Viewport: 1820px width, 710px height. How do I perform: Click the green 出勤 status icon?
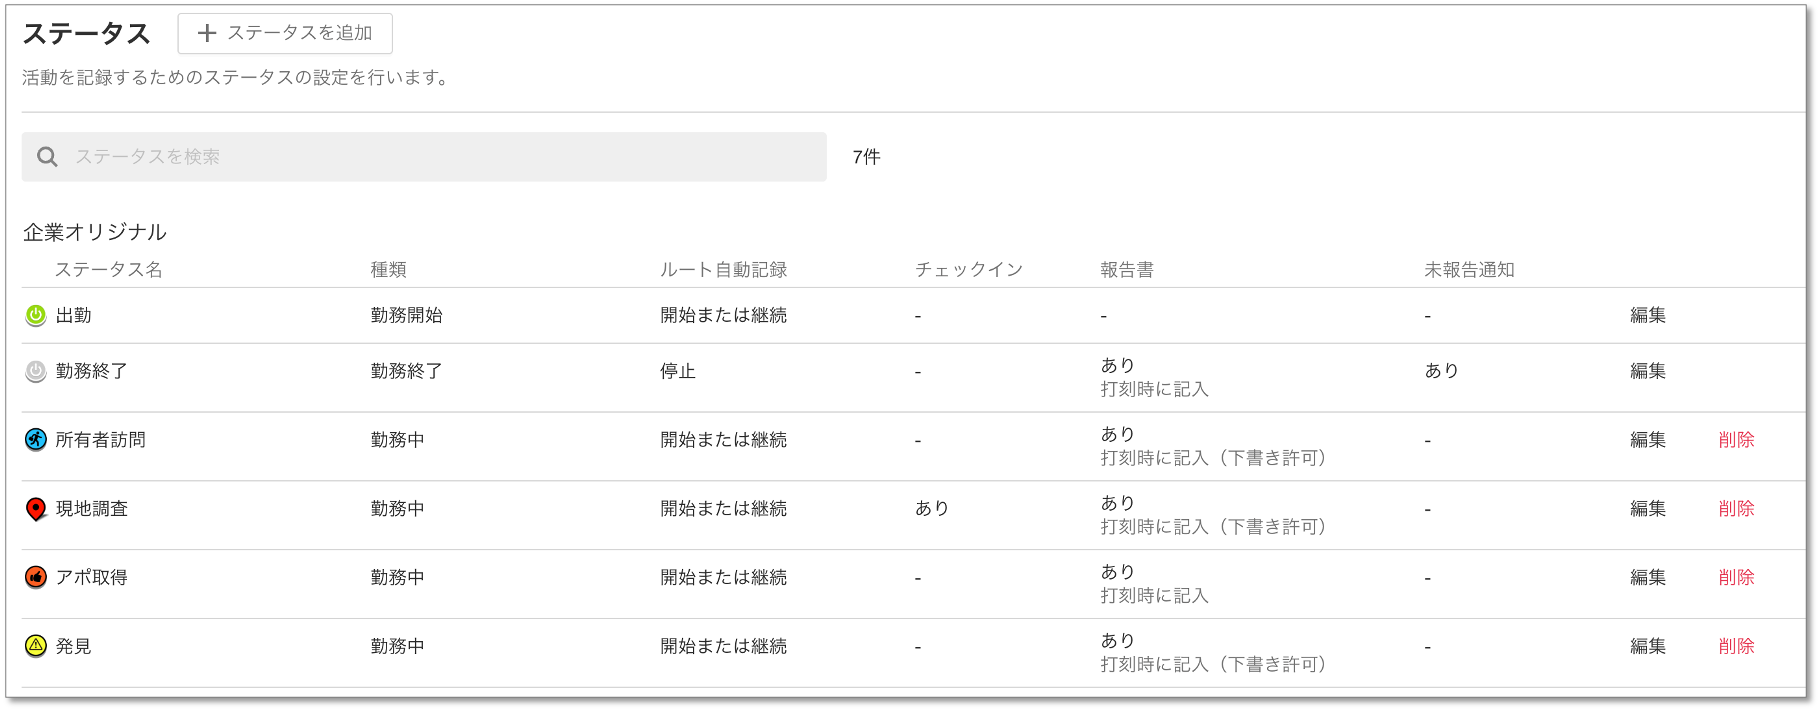pos(36,316)
